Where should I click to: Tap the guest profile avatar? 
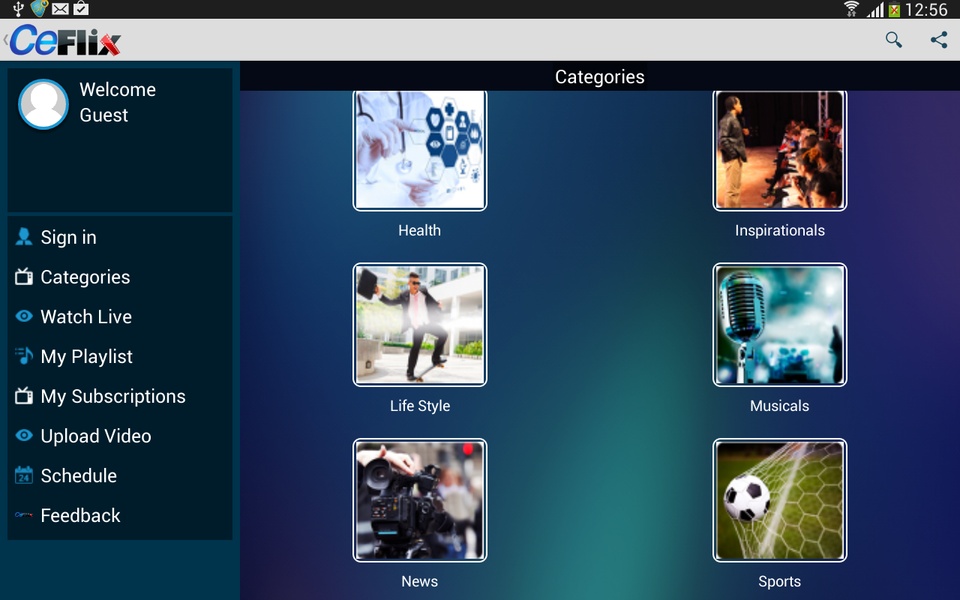(x=43, y=104)
